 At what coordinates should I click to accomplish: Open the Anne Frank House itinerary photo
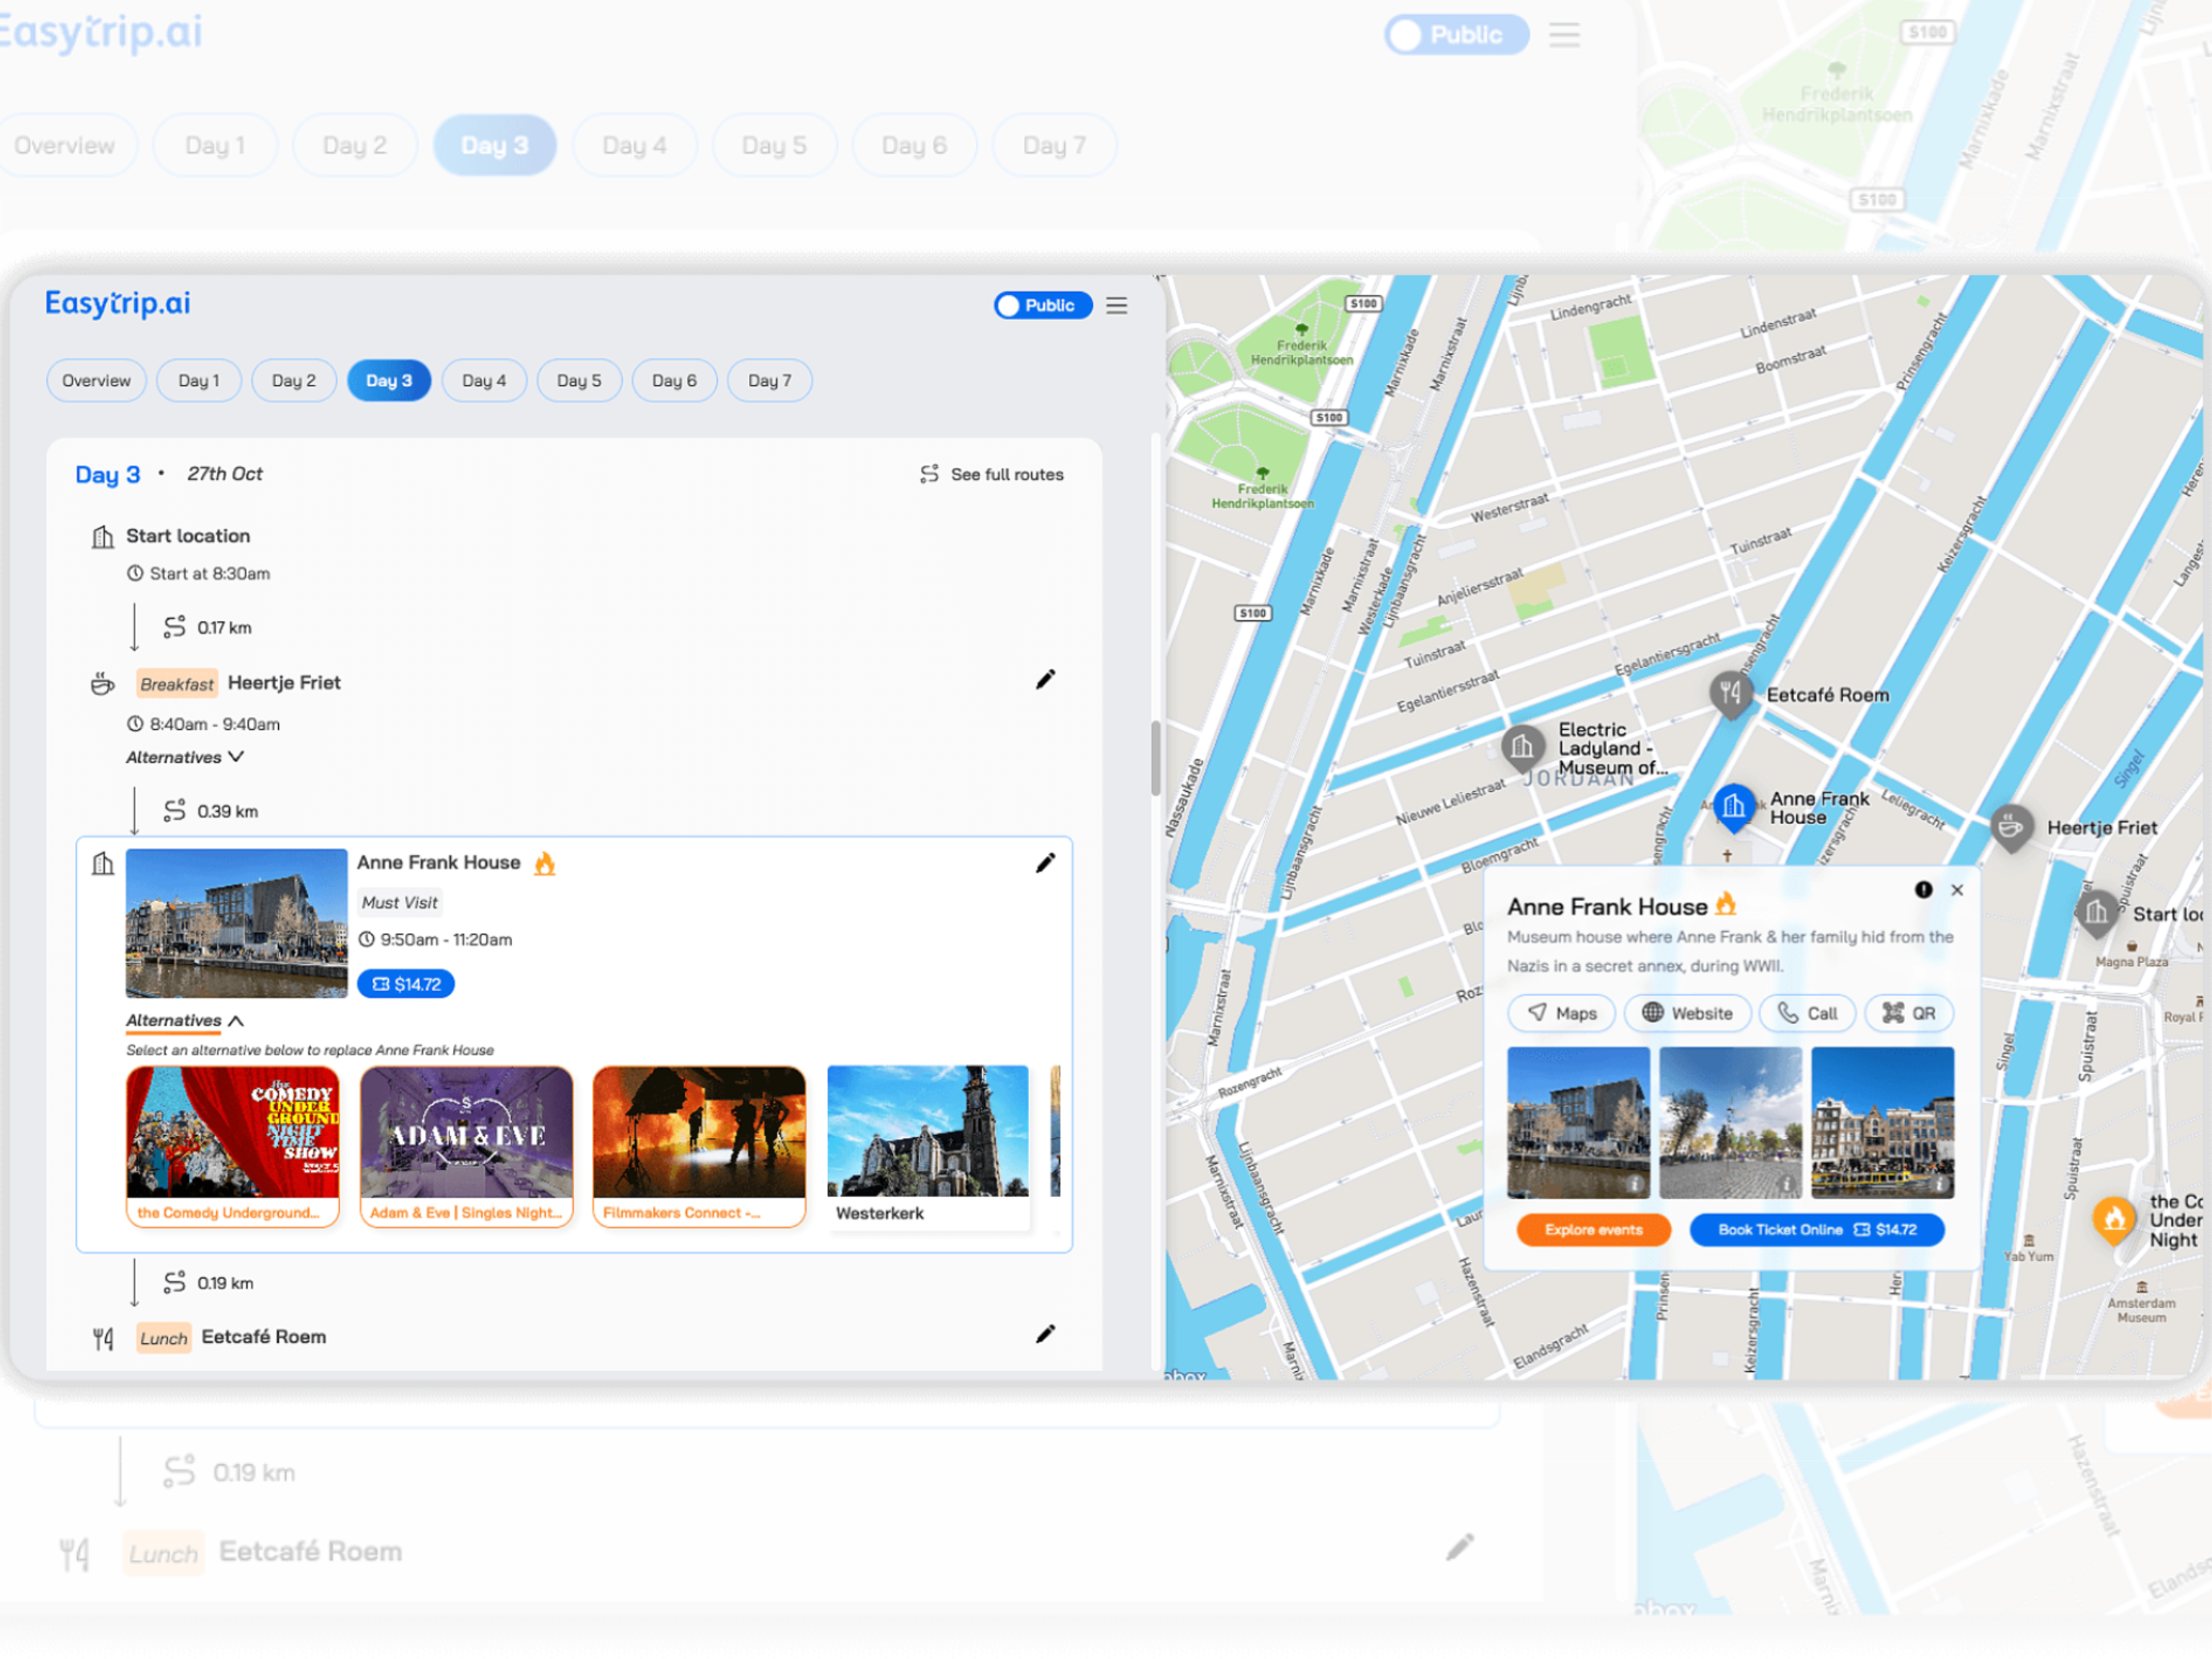pyautogui.click(x=236, y=923)
